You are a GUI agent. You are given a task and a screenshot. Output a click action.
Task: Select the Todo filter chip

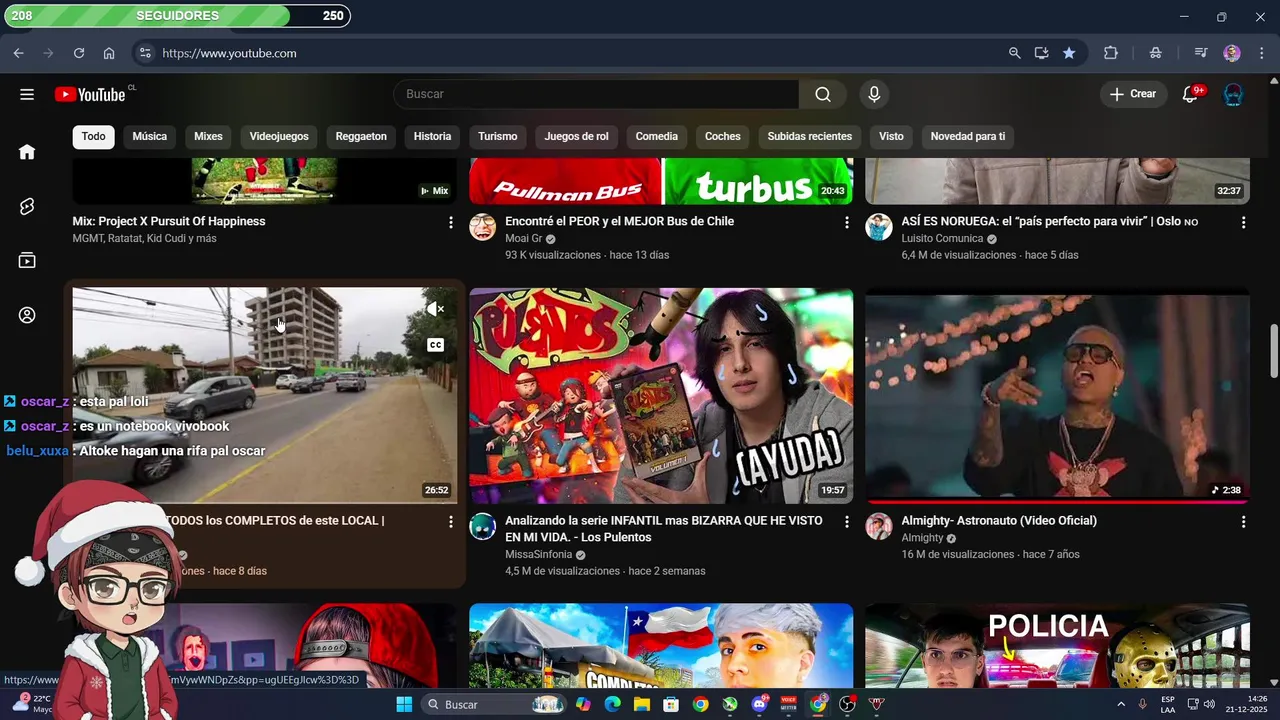(x=93, y=136)
